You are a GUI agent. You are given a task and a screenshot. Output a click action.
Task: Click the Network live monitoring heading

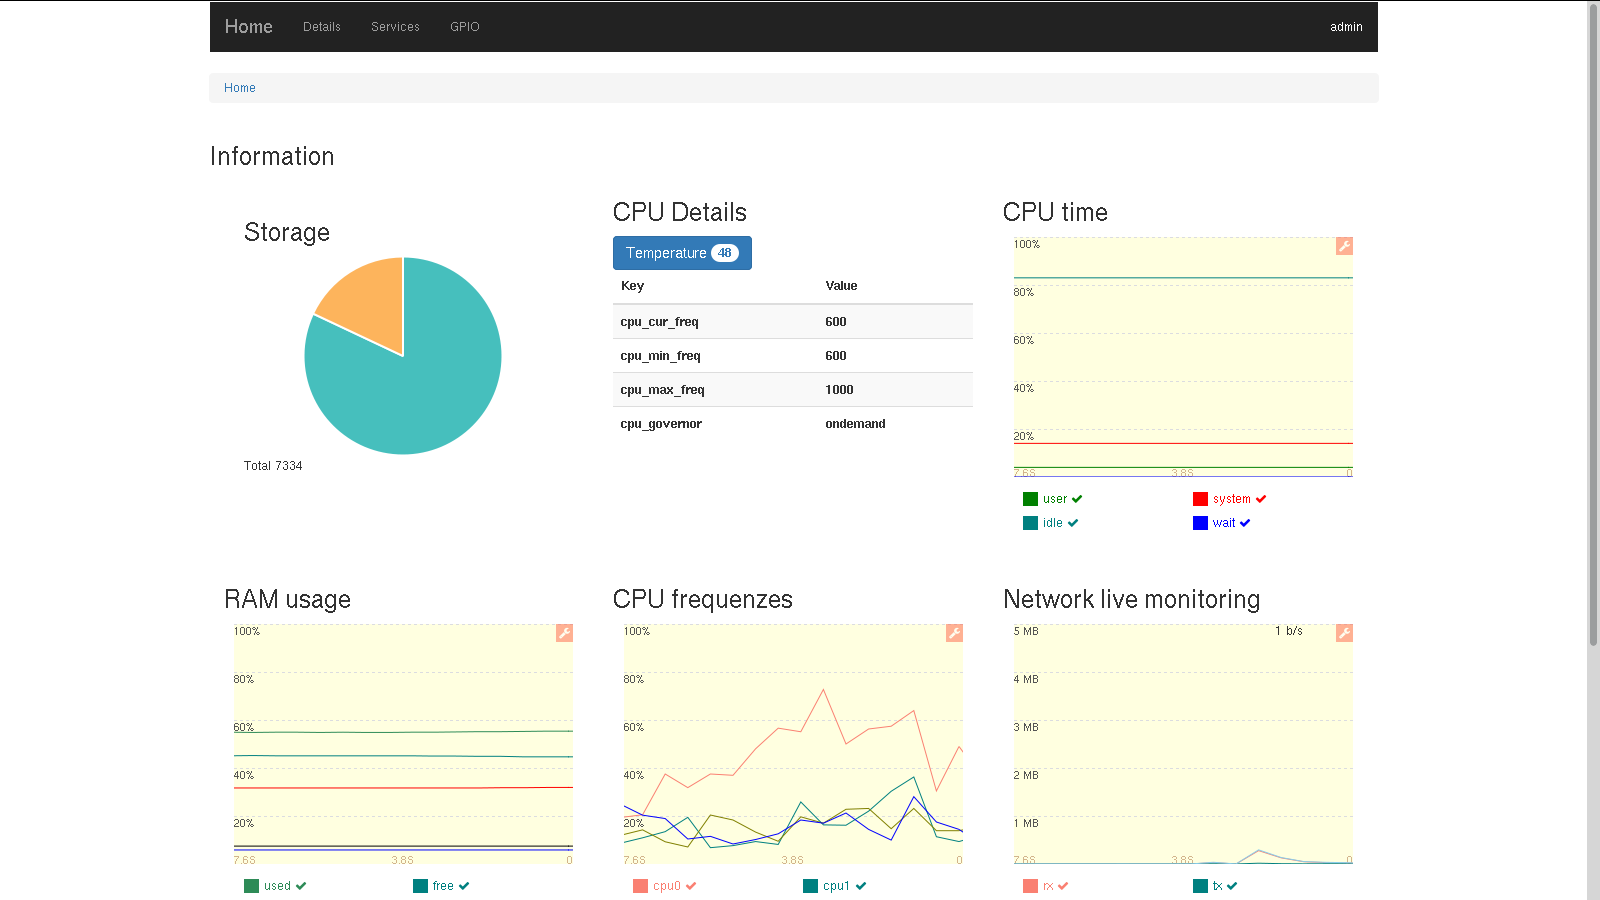1132,599
